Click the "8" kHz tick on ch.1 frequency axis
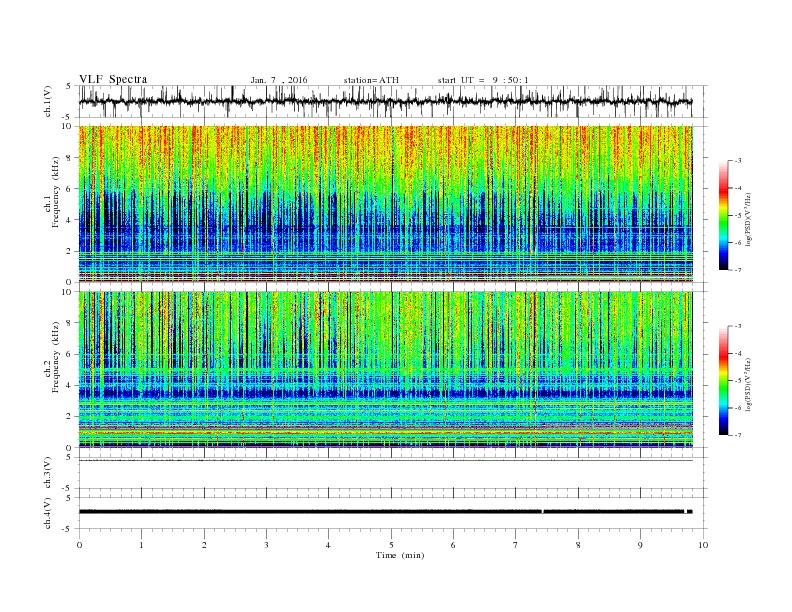Viewport: 792px width, 612px height. [70, 158]
